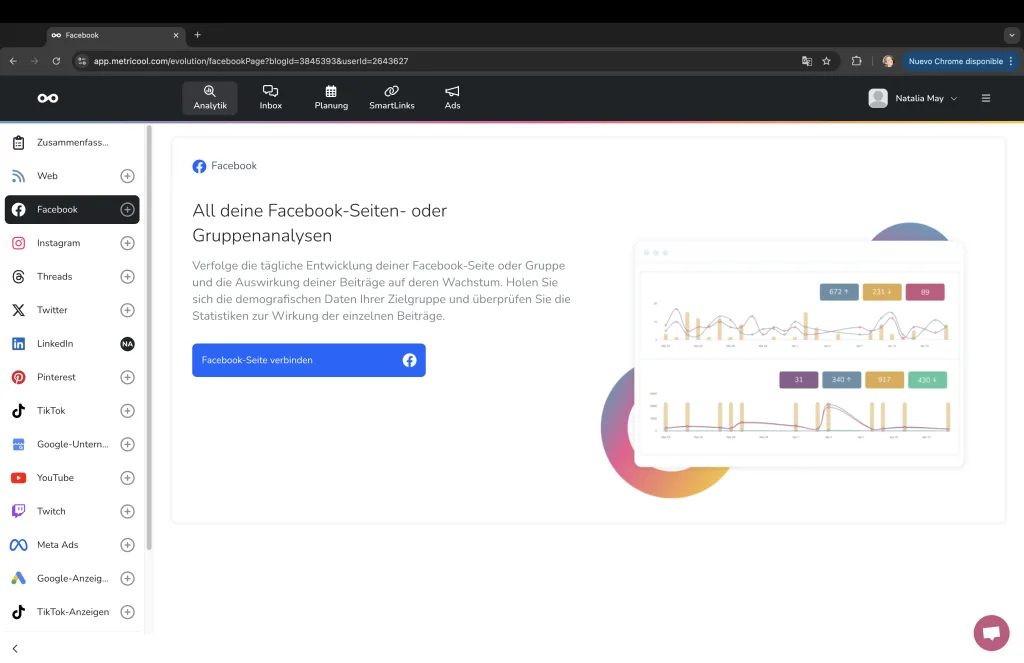
Task: Click the sidebar vertical scrollbar
Action: pyautogui.click(x=149, y=338)
